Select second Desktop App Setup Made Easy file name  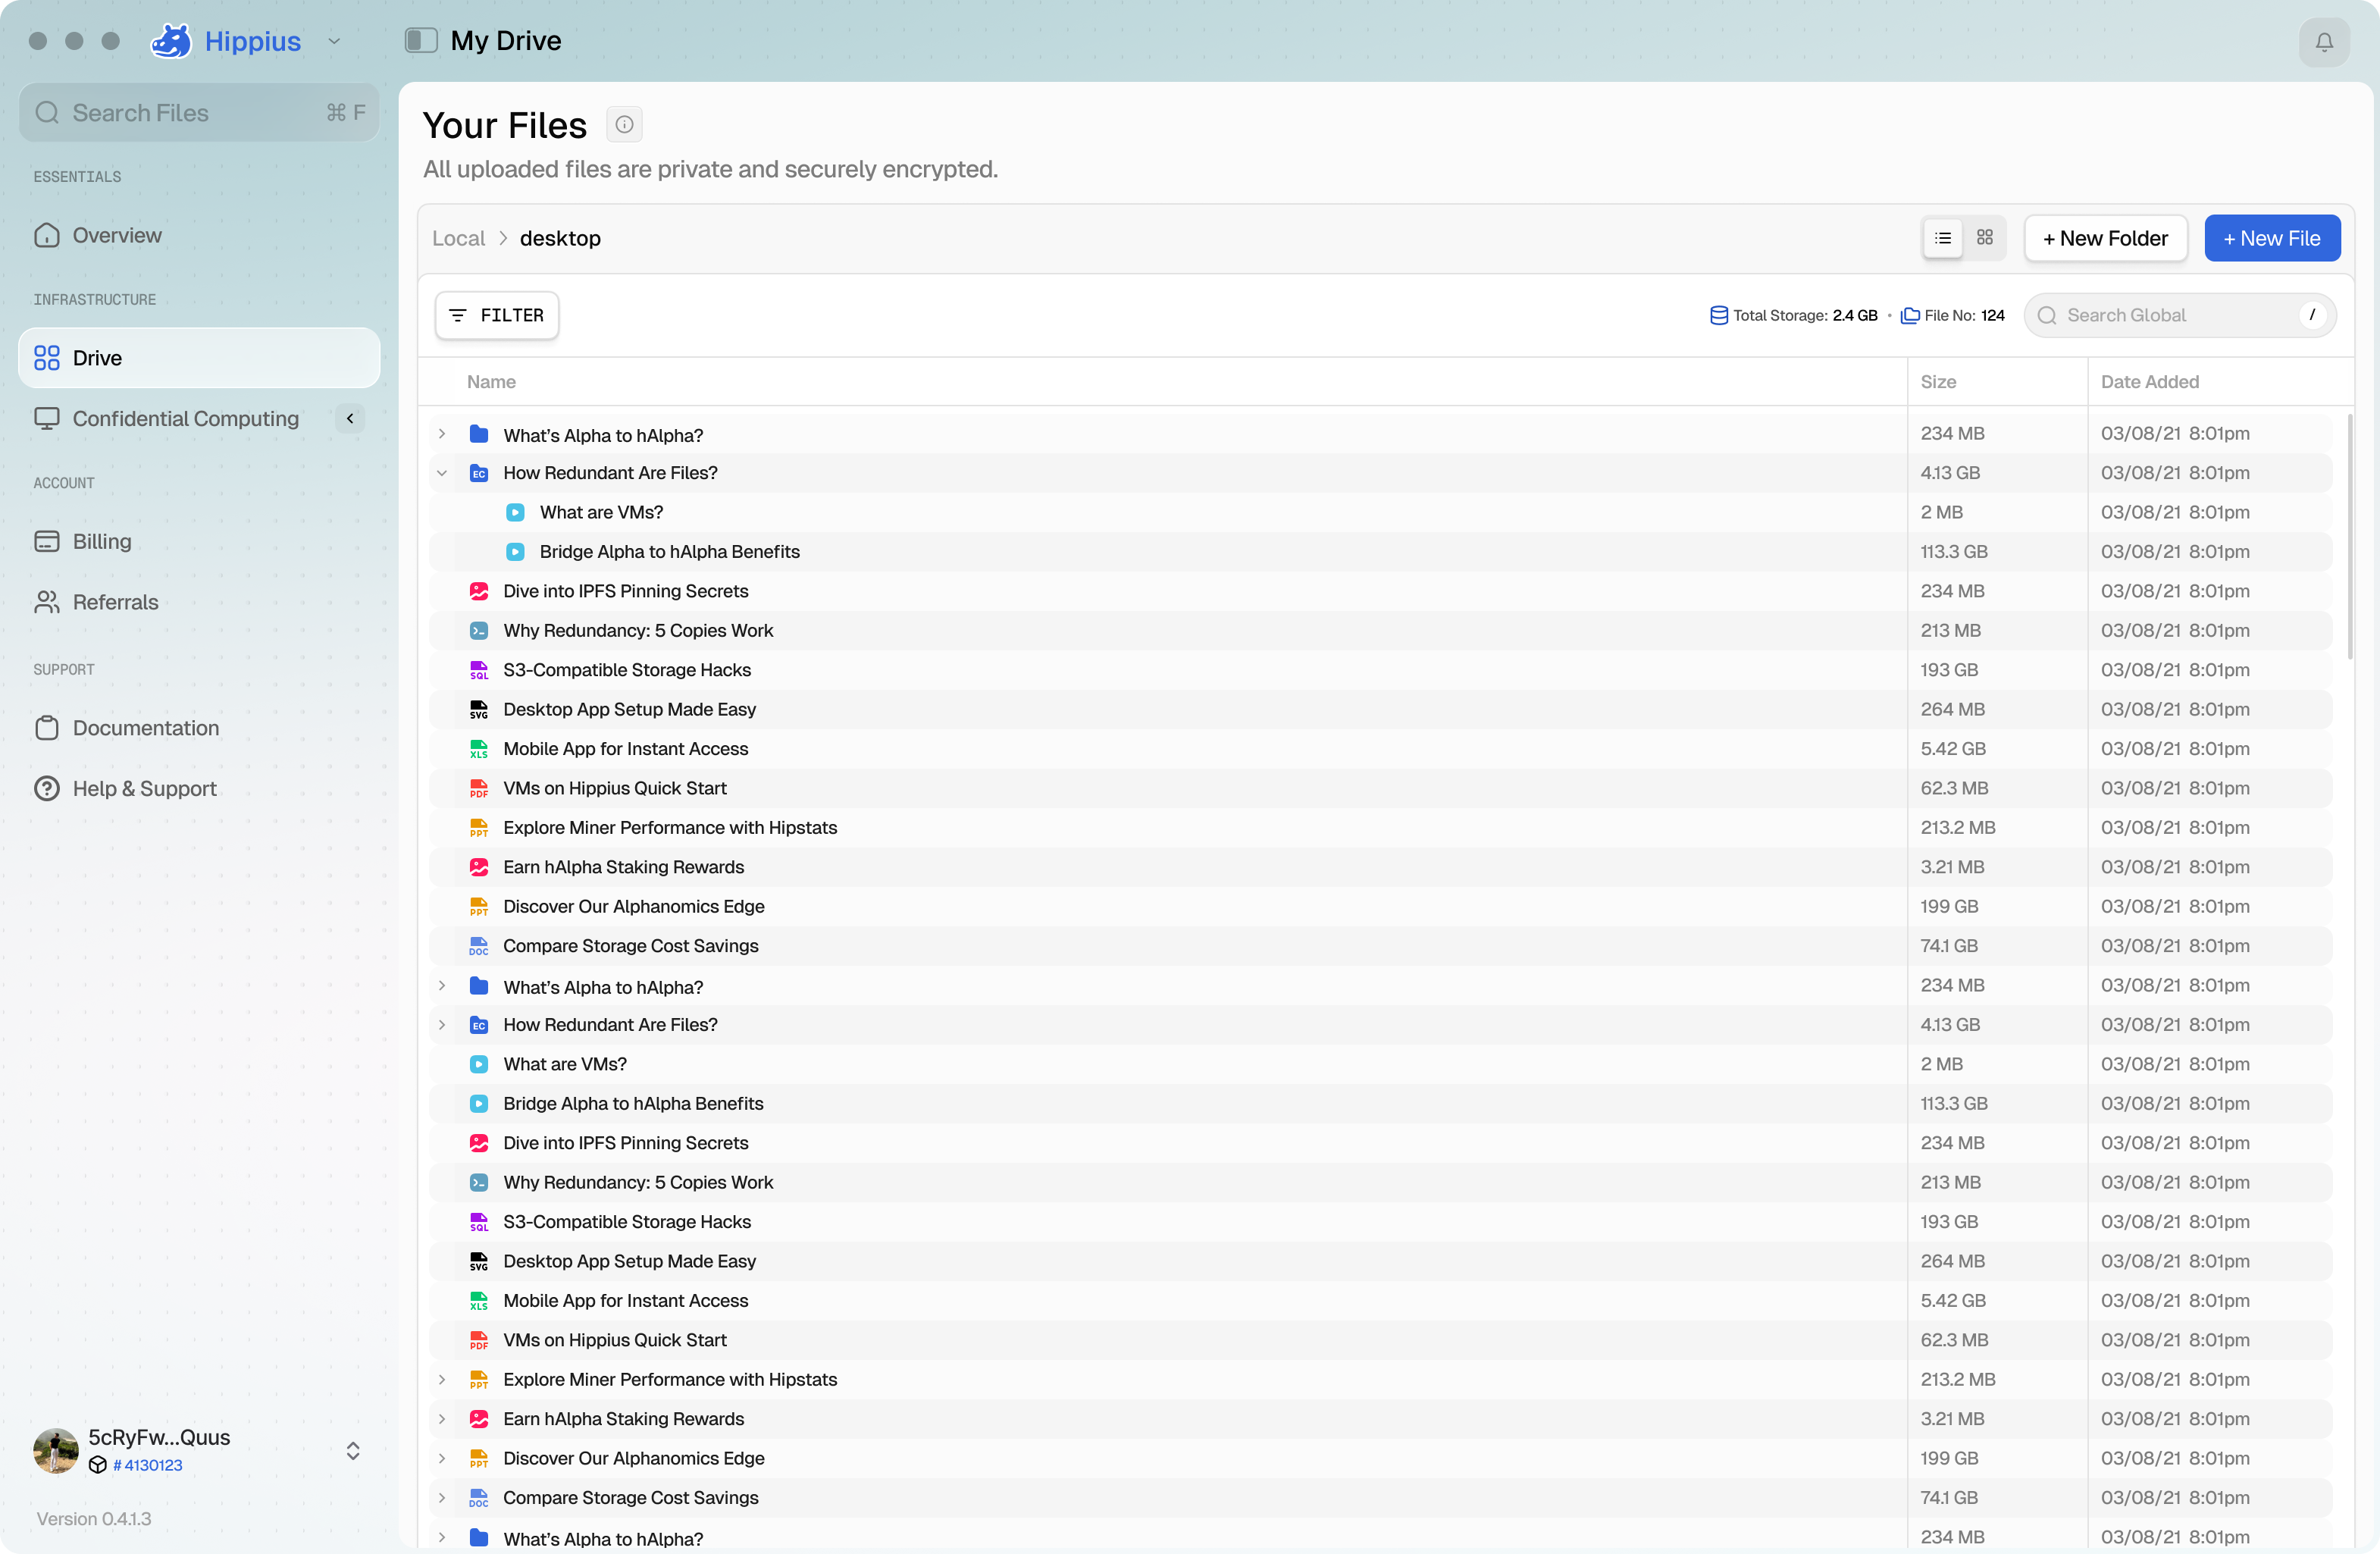(629, 1261)
